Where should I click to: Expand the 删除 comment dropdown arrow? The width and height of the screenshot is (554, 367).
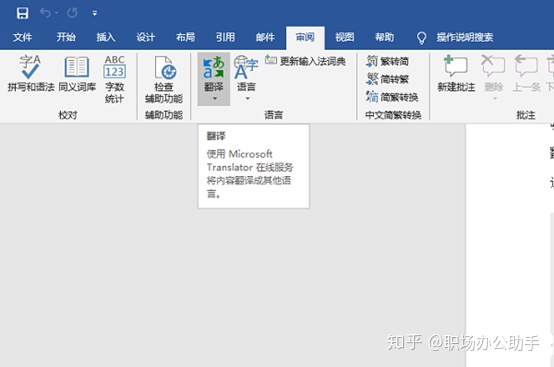coord(495,99)
